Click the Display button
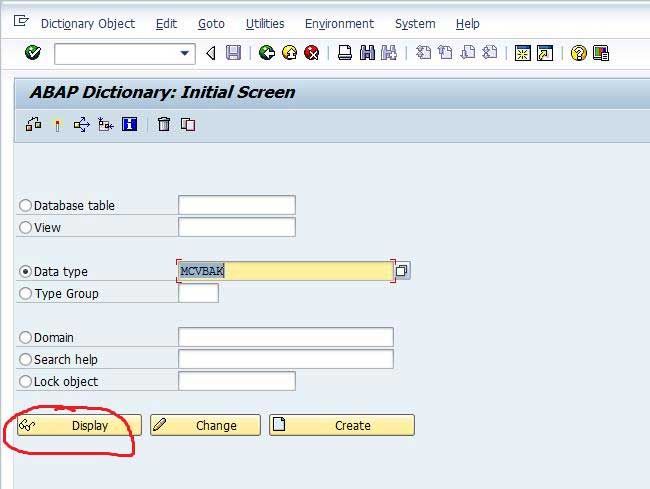Image resolution: width=650 pixels, height=489 pixels. (x=79, y=425)
